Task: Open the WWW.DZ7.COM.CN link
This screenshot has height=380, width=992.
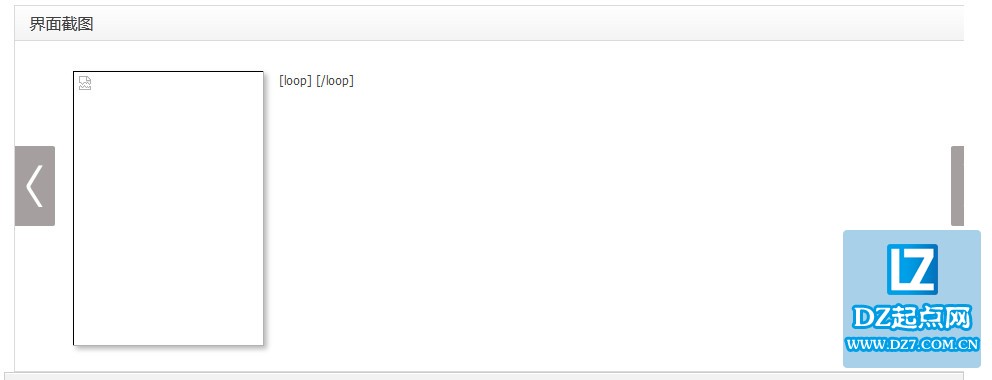Action: [912, 345]
